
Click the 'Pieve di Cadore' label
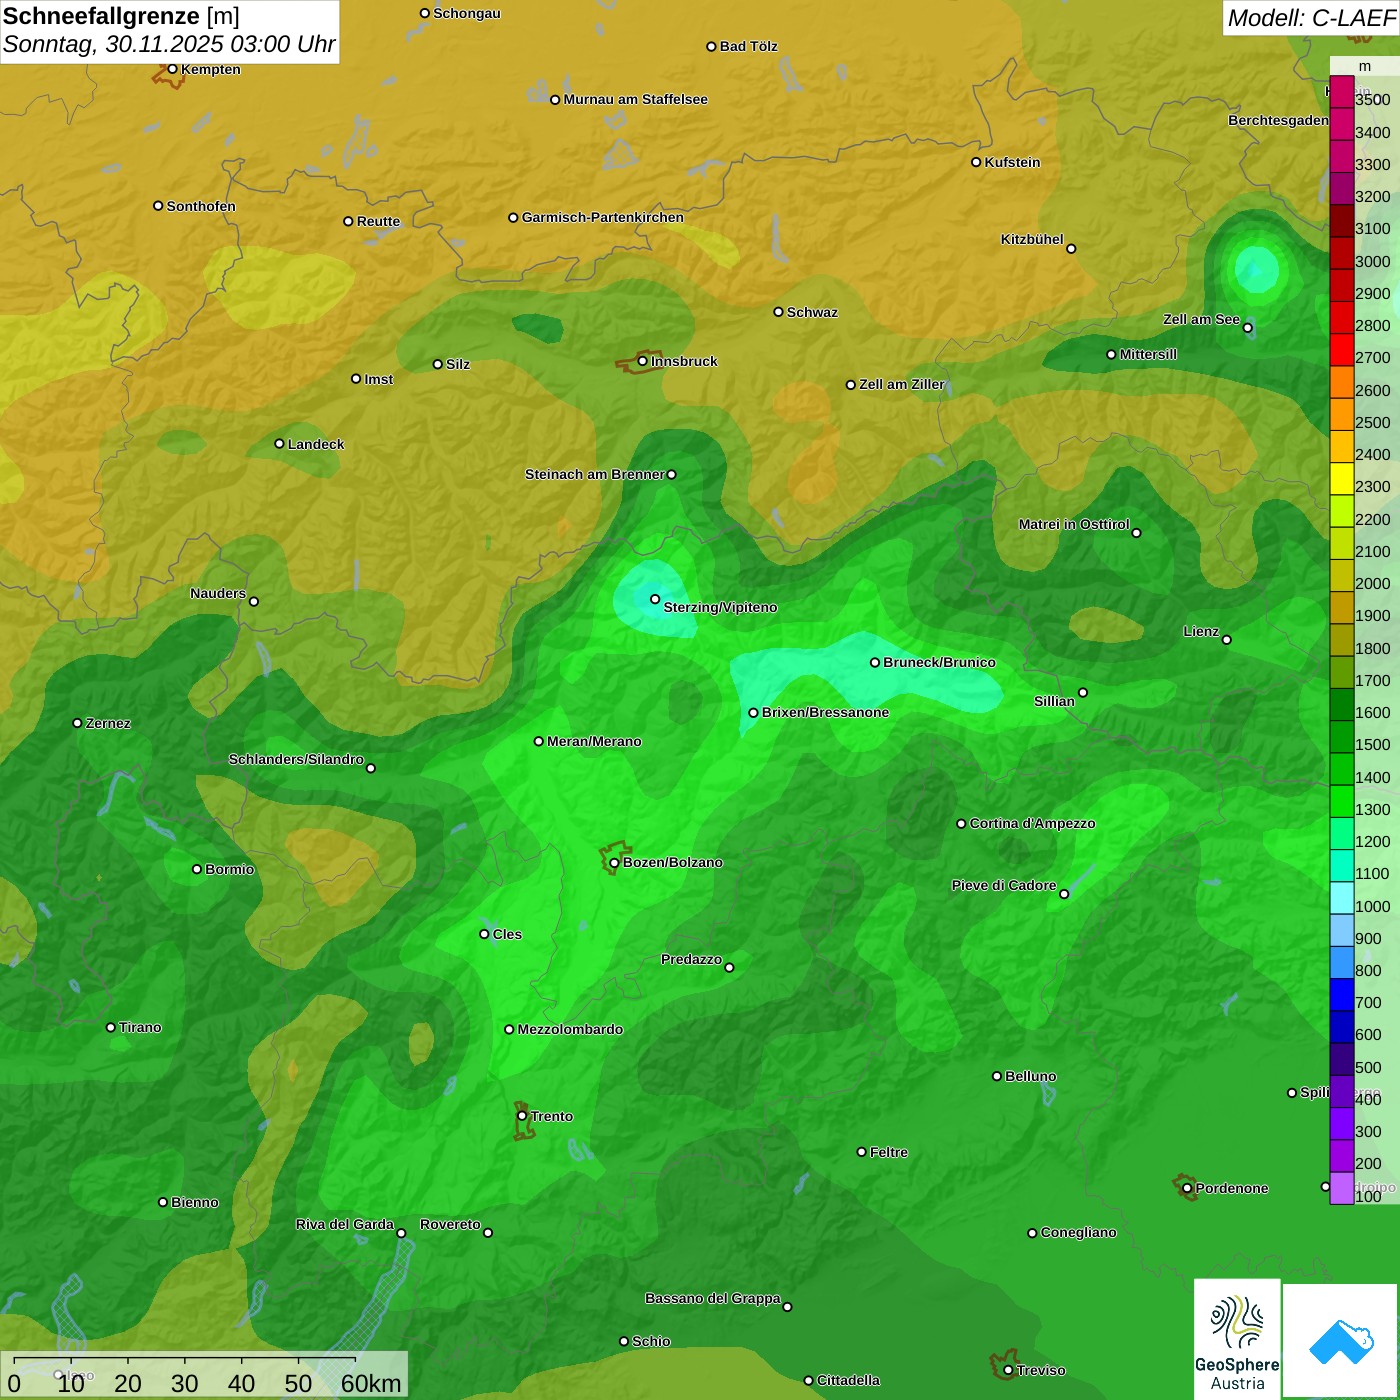[x=1004, y=885]
